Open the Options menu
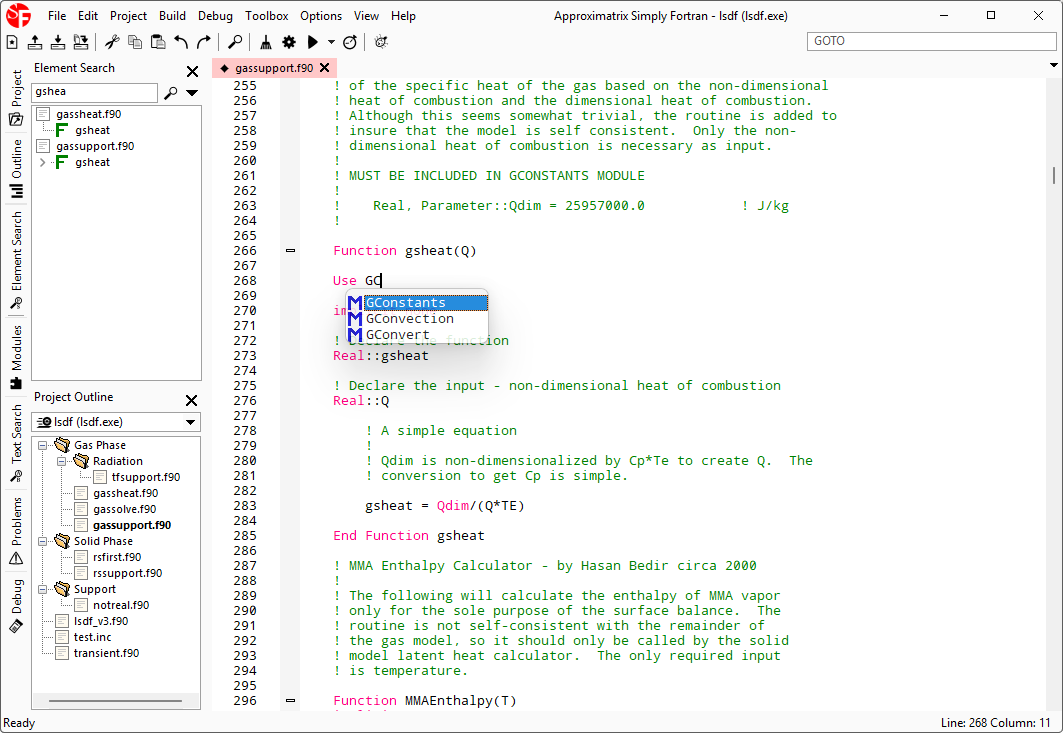The image size is (1063, 733). click(321, 16)
